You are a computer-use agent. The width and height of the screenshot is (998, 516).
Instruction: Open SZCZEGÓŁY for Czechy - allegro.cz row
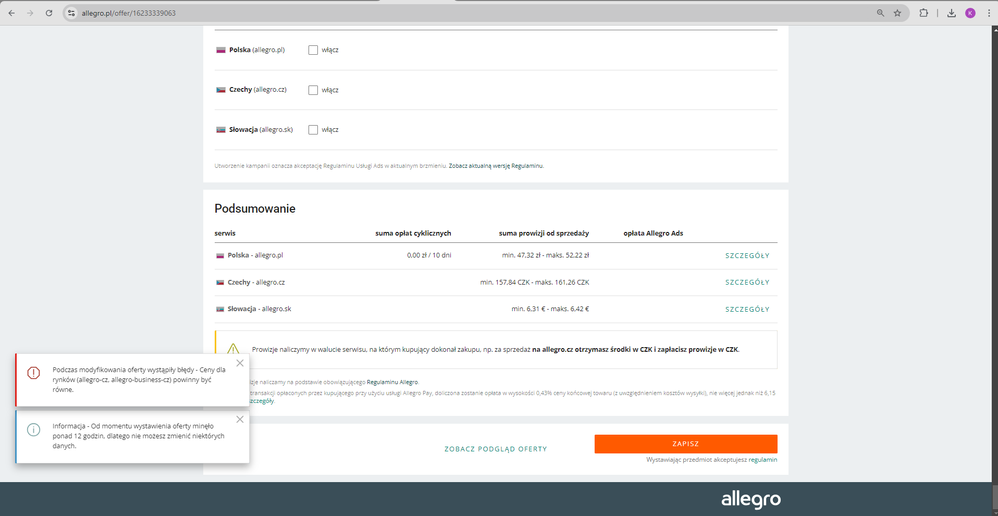[747, 282]
